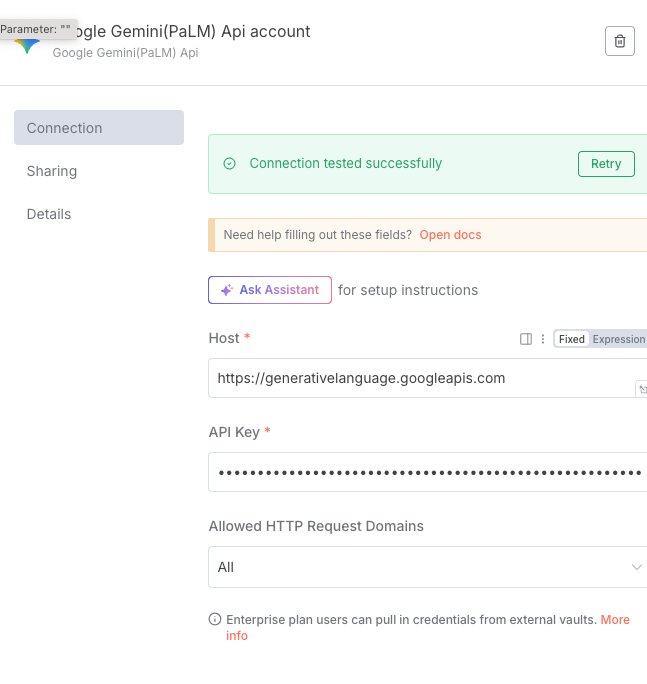The image size is (647, 684).
Task: Click the Host field expand editor icon
Action: tap(641, 388)
